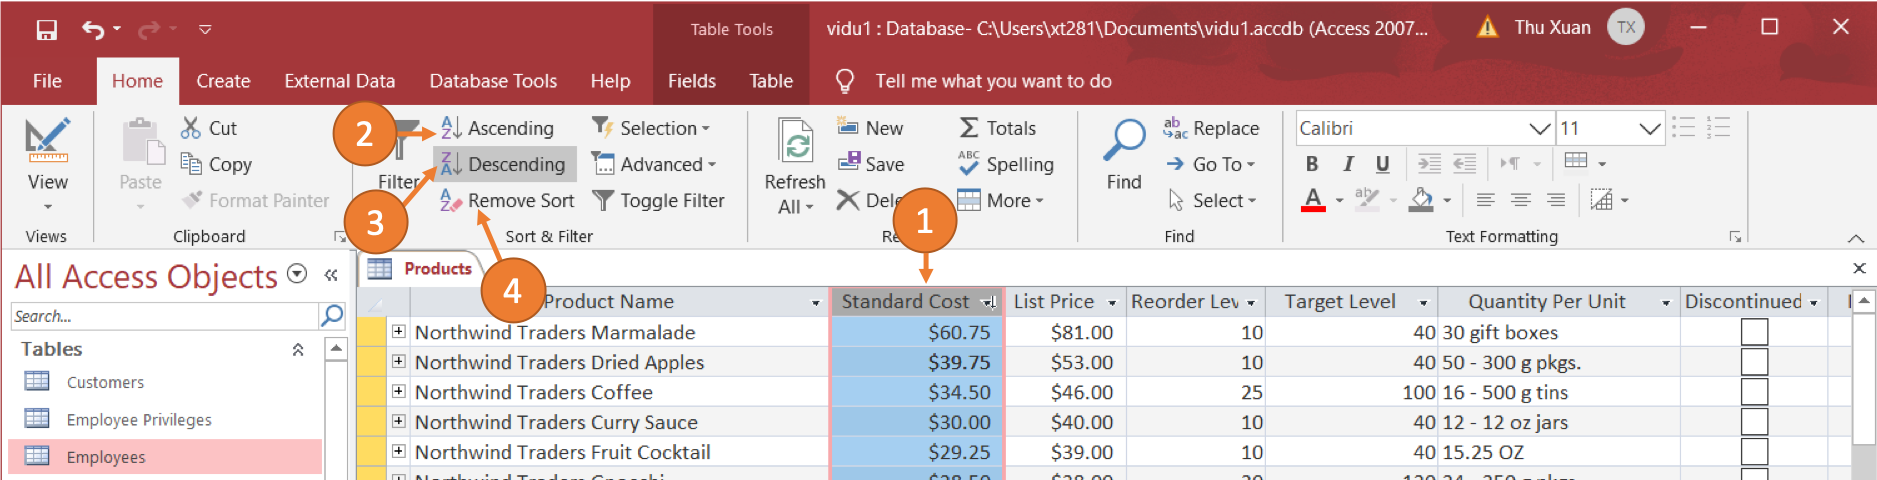
Task: Switch to the Fields tab
Action: pyautogui.click(x=692, y=81)
